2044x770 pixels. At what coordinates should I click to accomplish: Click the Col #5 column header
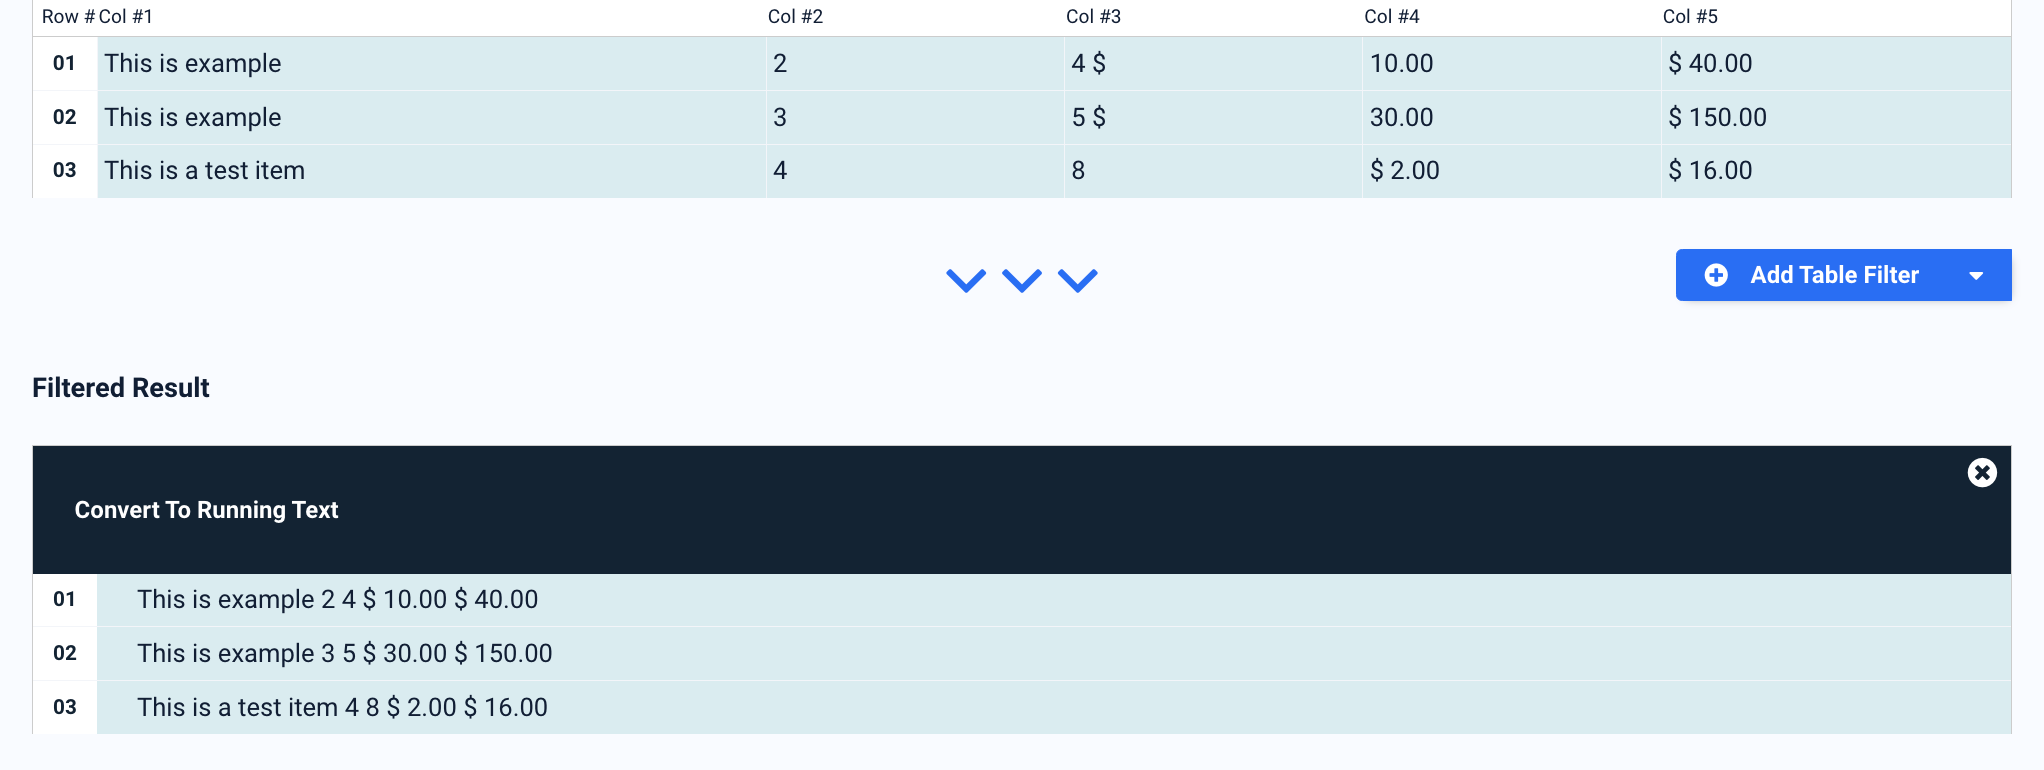pyautogui.click(x=1690, y=17)
